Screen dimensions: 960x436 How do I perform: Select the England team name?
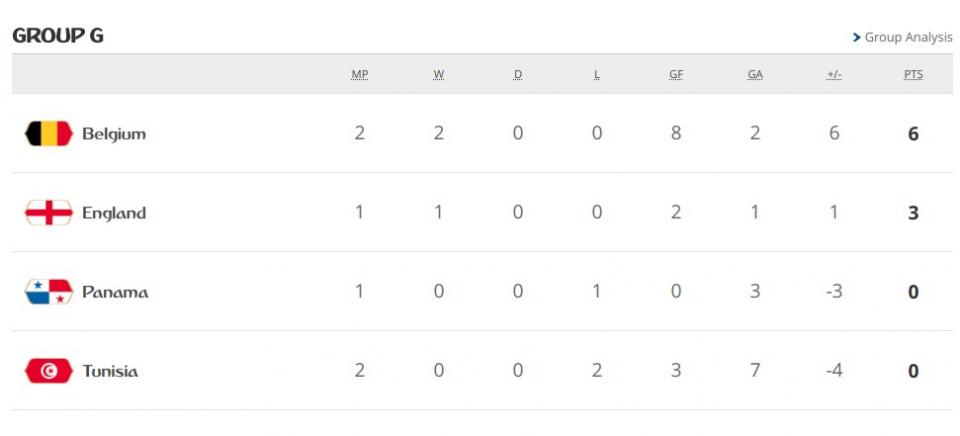point(114,213)
